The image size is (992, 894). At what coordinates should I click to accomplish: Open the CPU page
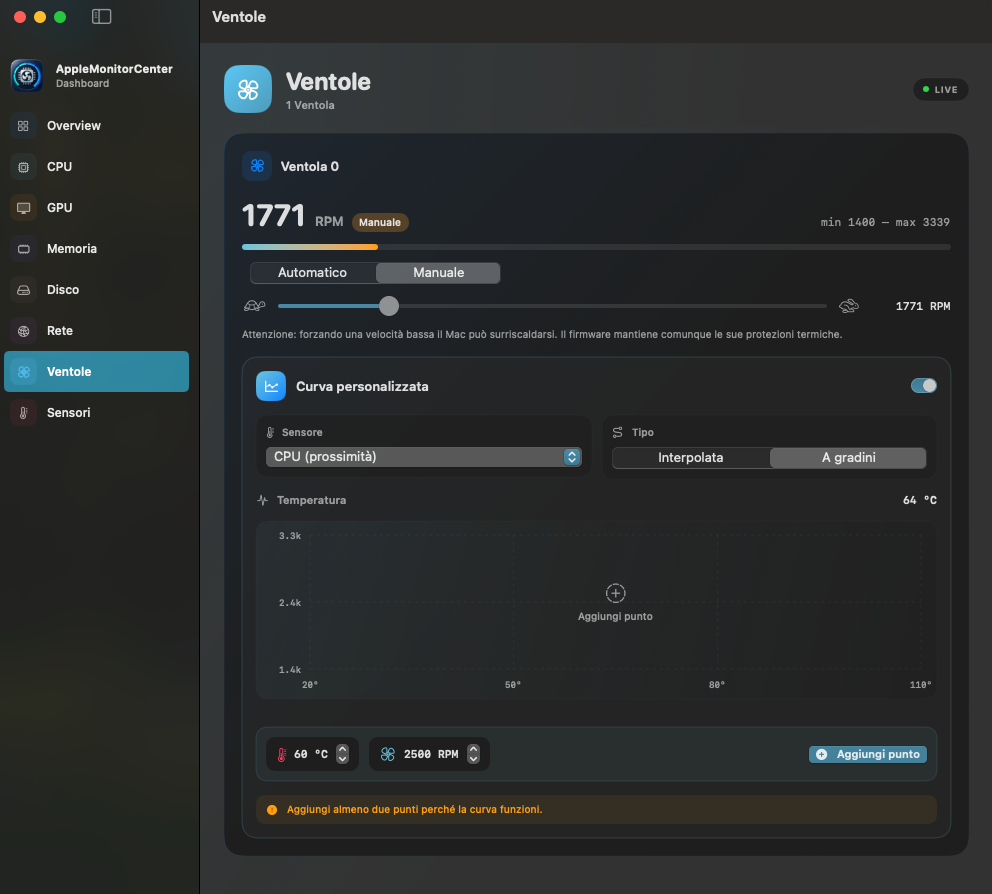(96, 167)
